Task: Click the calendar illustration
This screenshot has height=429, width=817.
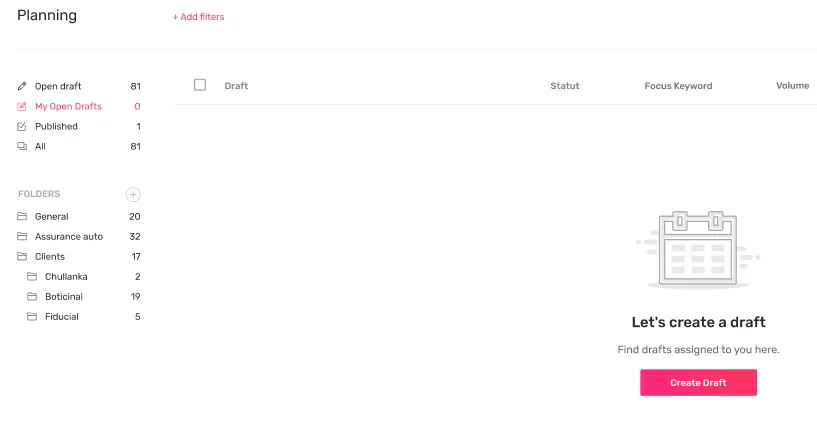Action: 698,250
